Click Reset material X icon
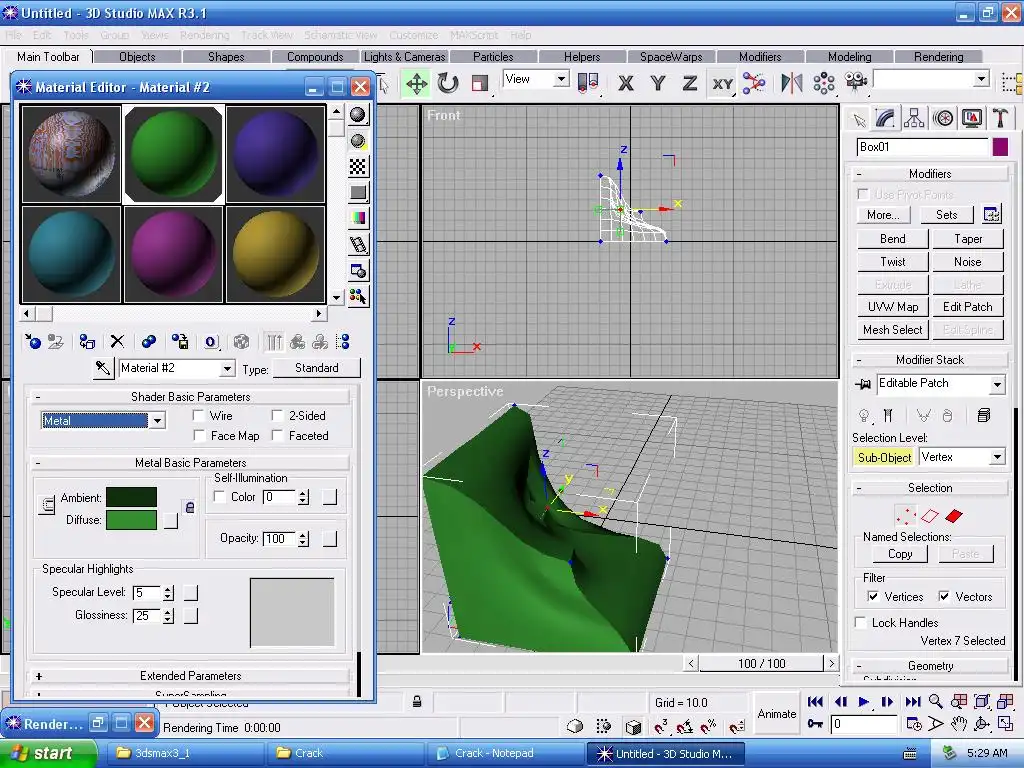 [117, 342]
